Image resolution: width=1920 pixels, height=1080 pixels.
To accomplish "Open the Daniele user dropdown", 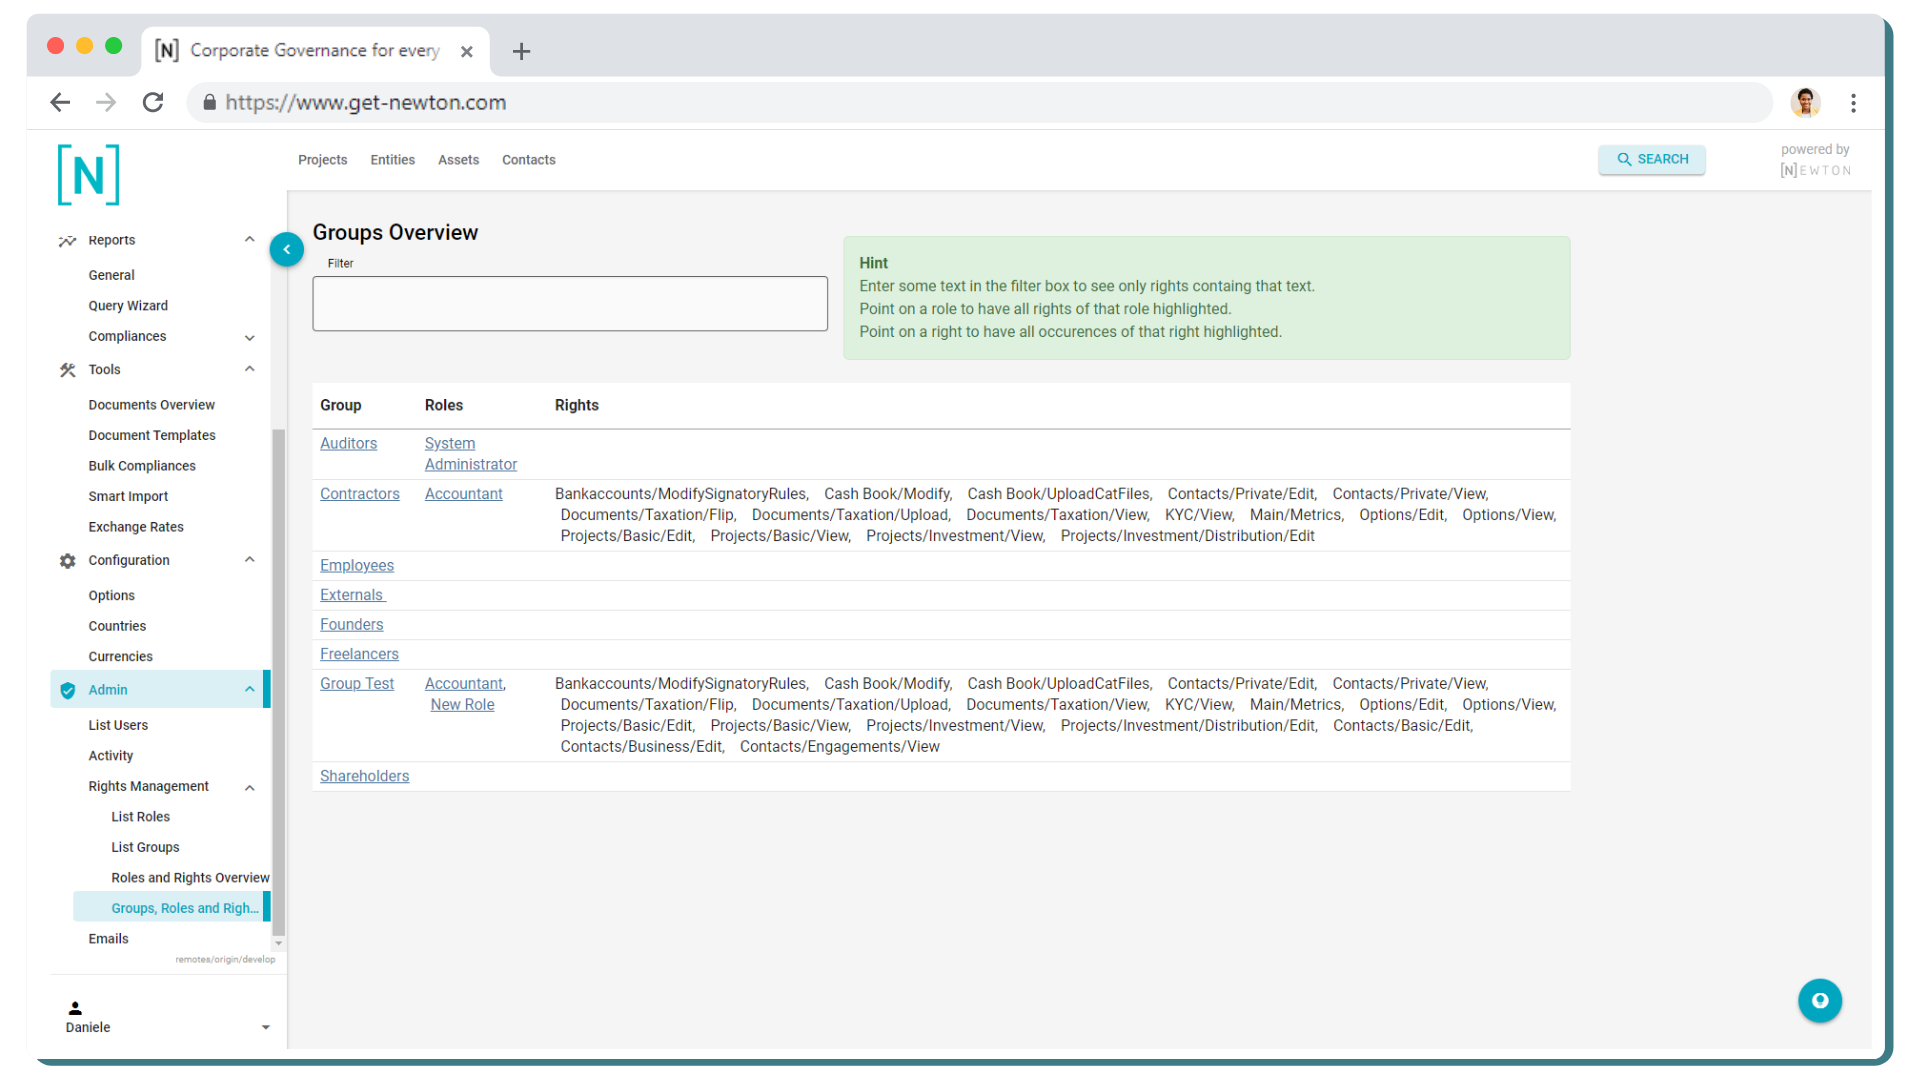I will point(265,1027).
